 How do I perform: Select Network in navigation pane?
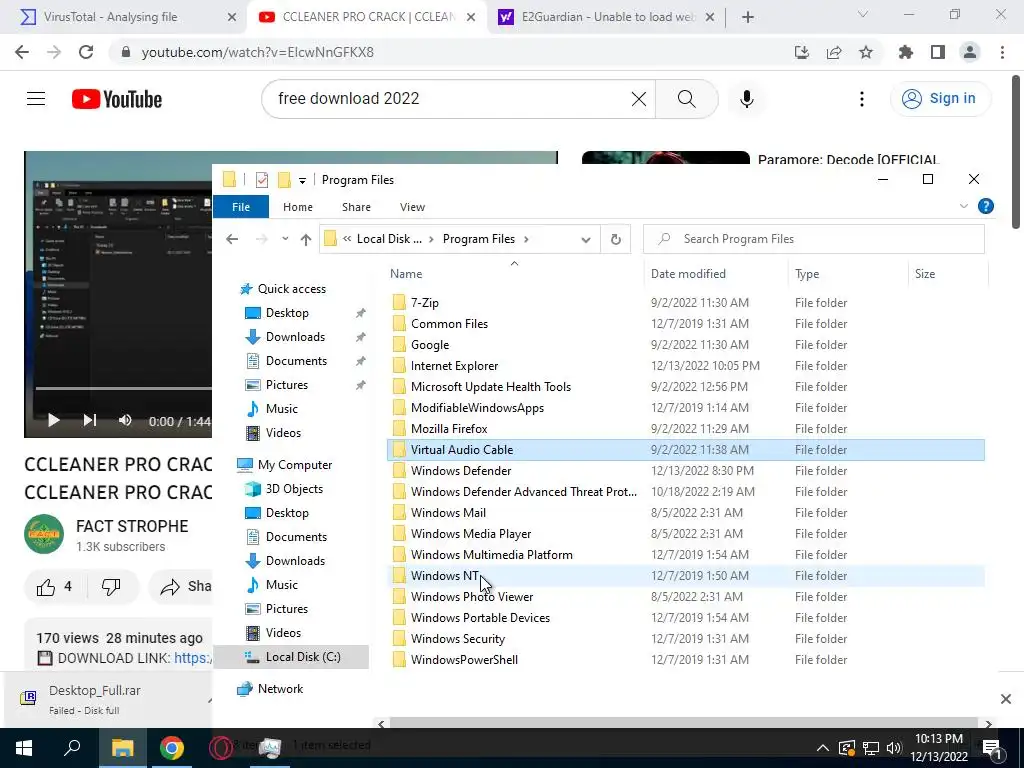coord(280,689)
